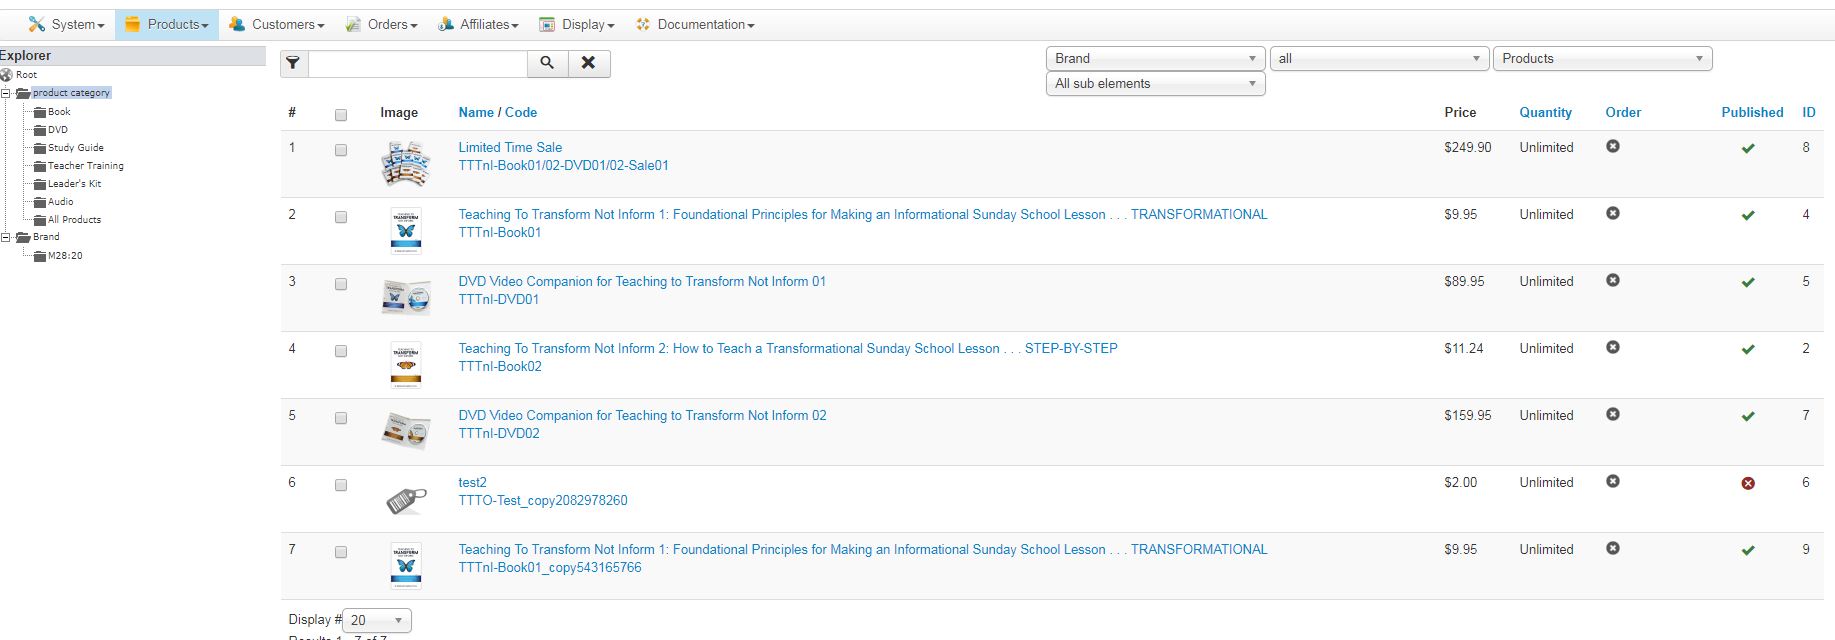Tick the select-all checkbox in the header
Screen dimensions: 1835x640
(341, 115)
